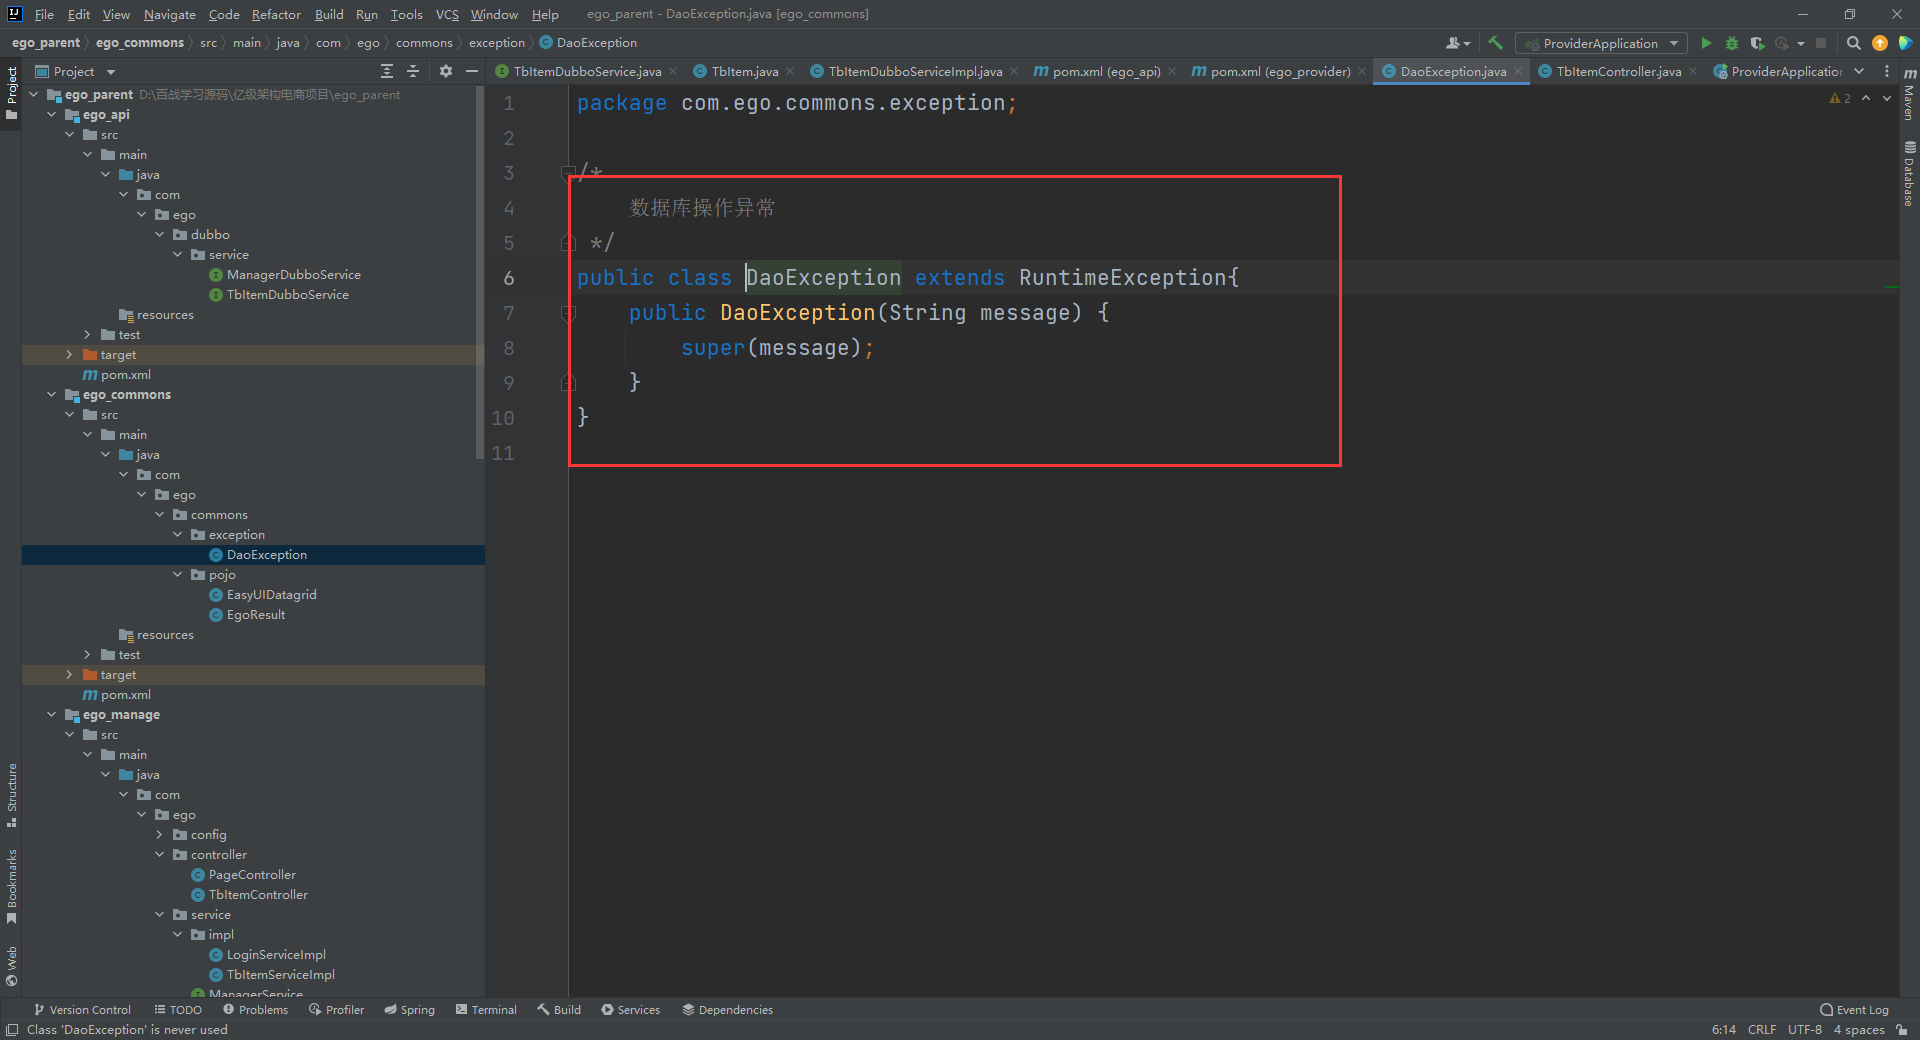Switch to pom.xml (ego_api) tab
The height and width of the screenshot is (1040, 1920).
pos(1106,71)
